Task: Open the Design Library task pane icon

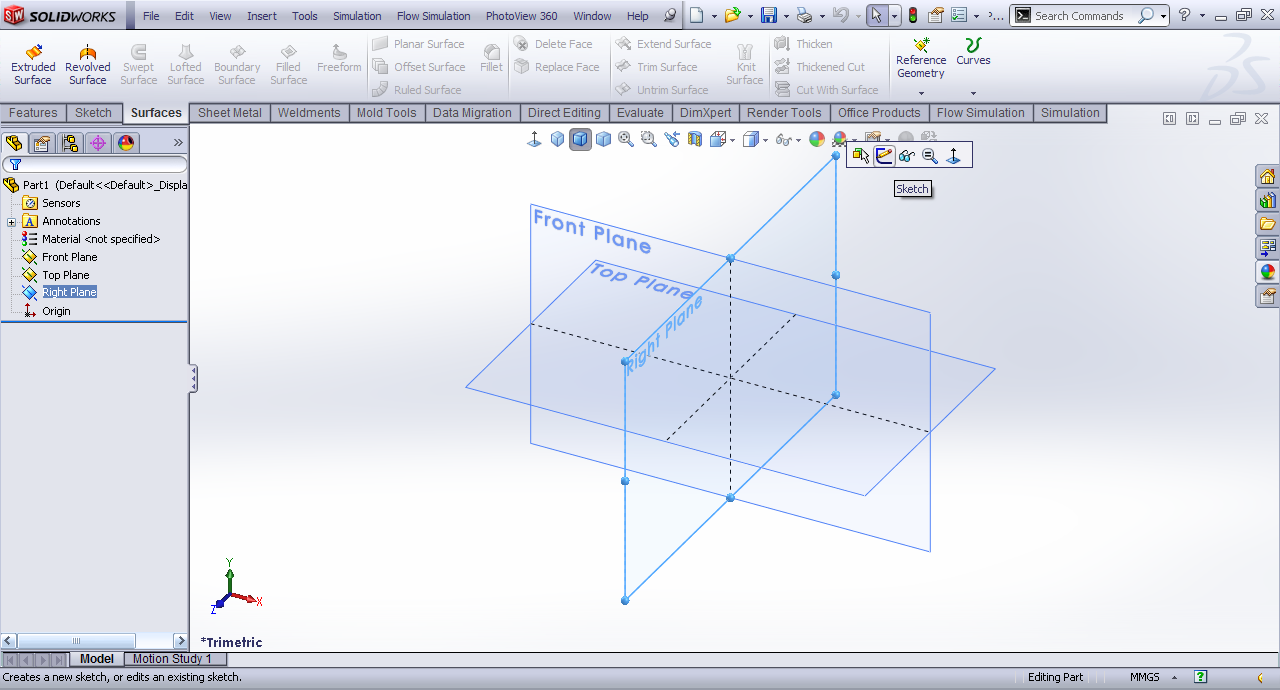Action: pos(1268,200)
